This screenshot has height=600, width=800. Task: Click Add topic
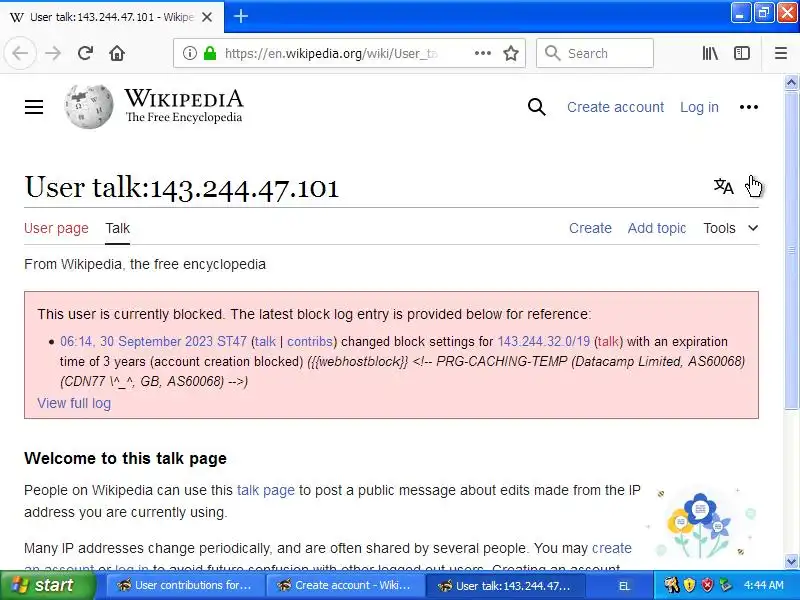coord(657,228)
